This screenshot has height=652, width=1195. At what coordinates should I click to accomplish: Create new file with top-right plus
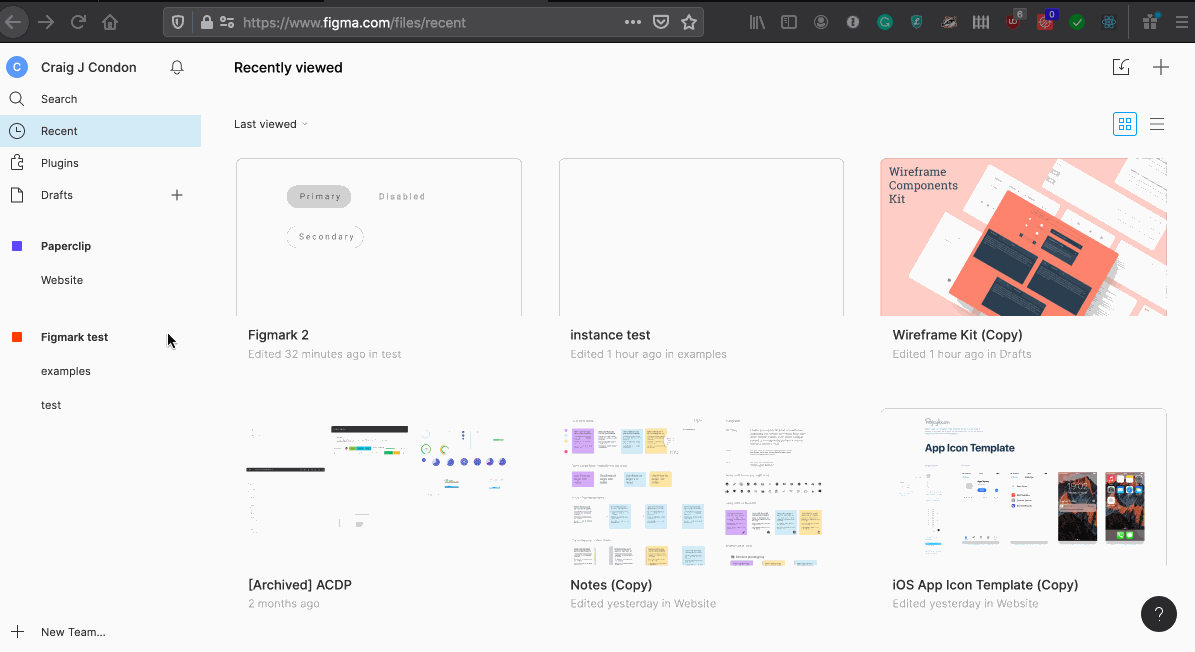pyautogui.click(x=1161, y=67)
